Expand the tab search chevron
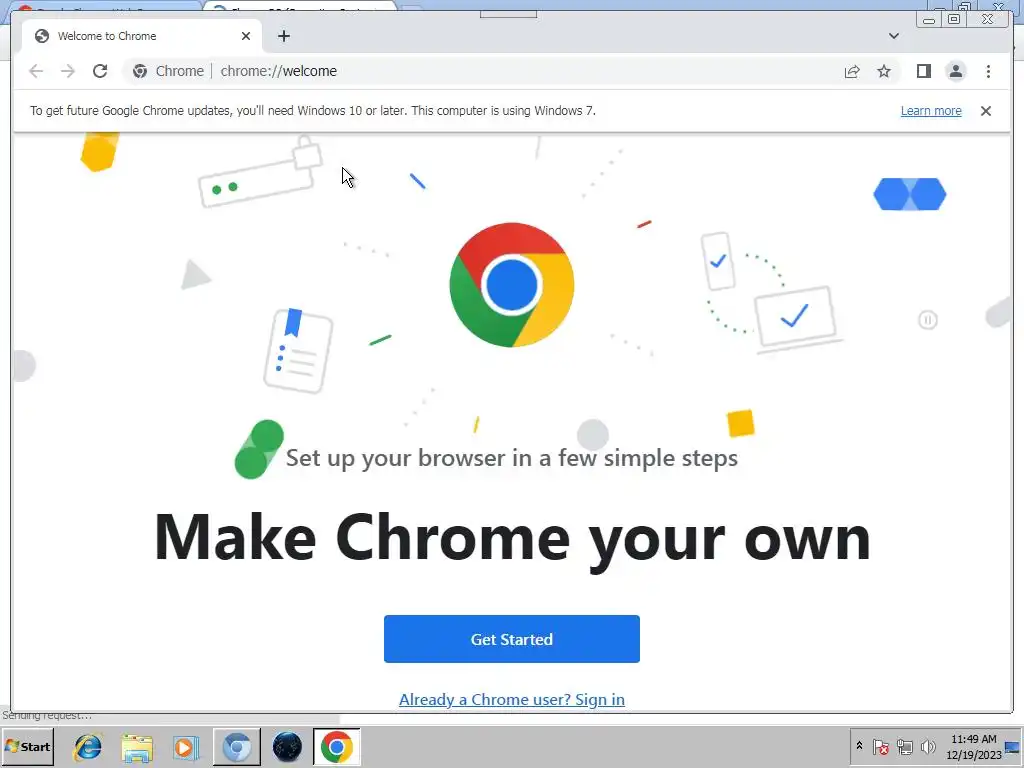Viewport: 1024px width, 768px height. pos(893,36)
